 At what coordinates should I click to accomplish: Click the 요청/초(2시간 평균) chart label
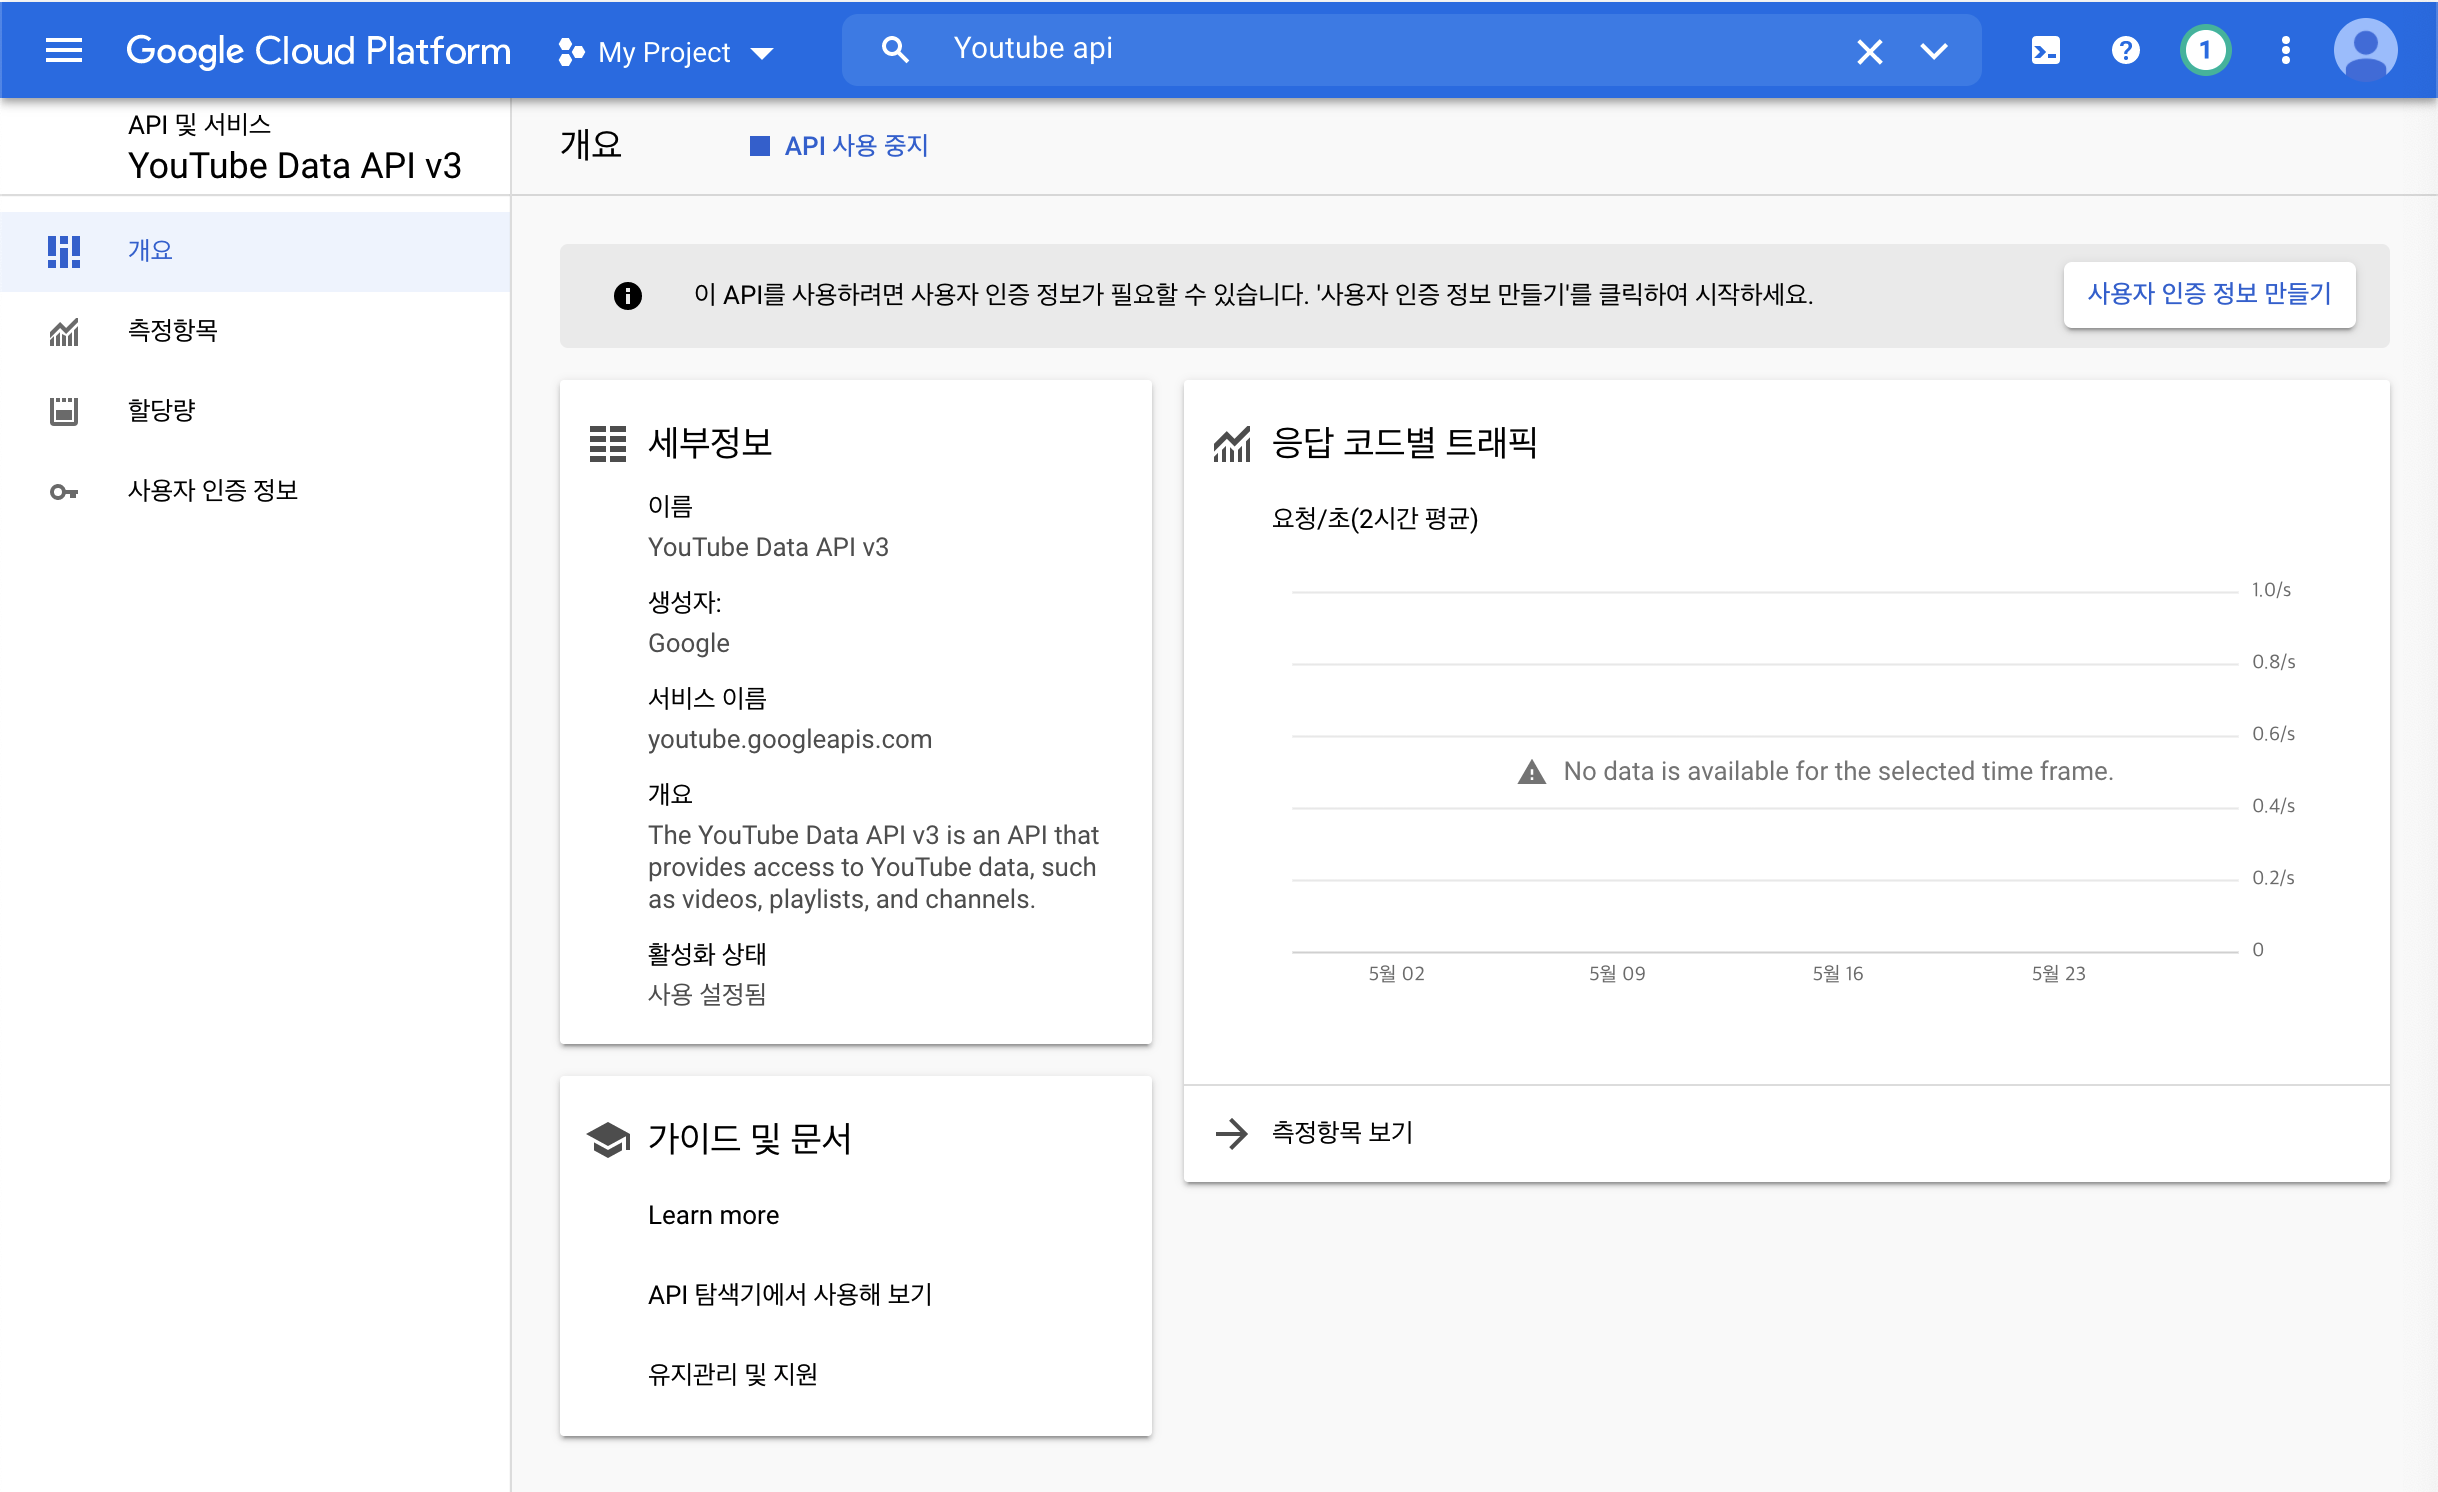[1375, 518]
